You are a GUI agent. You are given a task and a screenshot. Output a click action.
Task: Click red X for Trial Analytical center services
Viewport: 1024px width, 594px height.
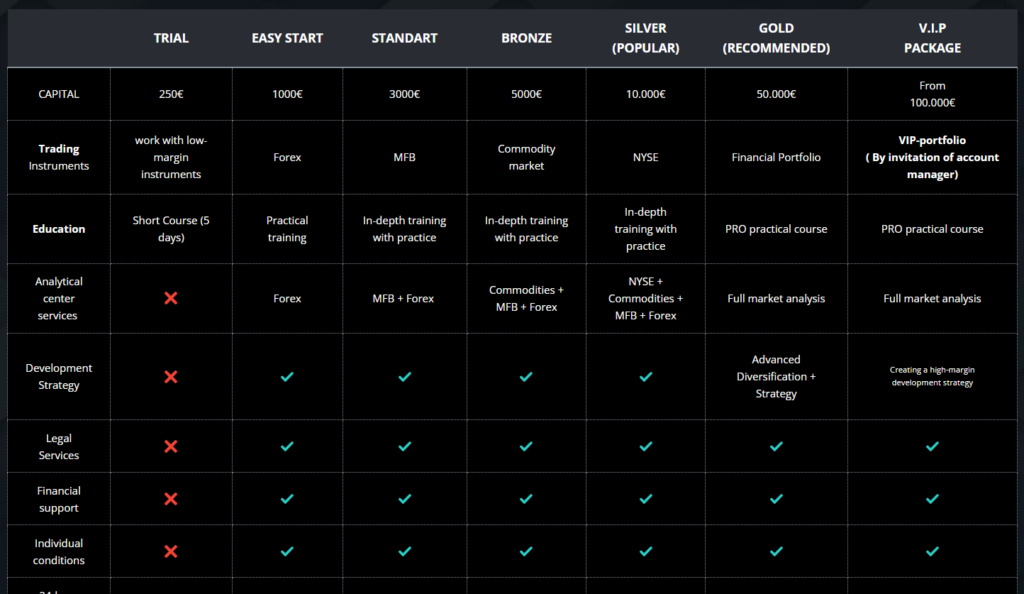[171, 298]
